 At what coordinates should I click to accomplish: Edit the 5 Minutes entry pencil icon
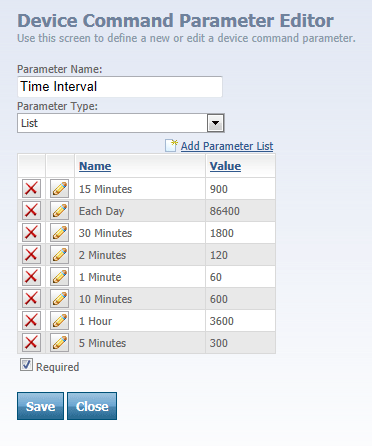pos(60,343)
